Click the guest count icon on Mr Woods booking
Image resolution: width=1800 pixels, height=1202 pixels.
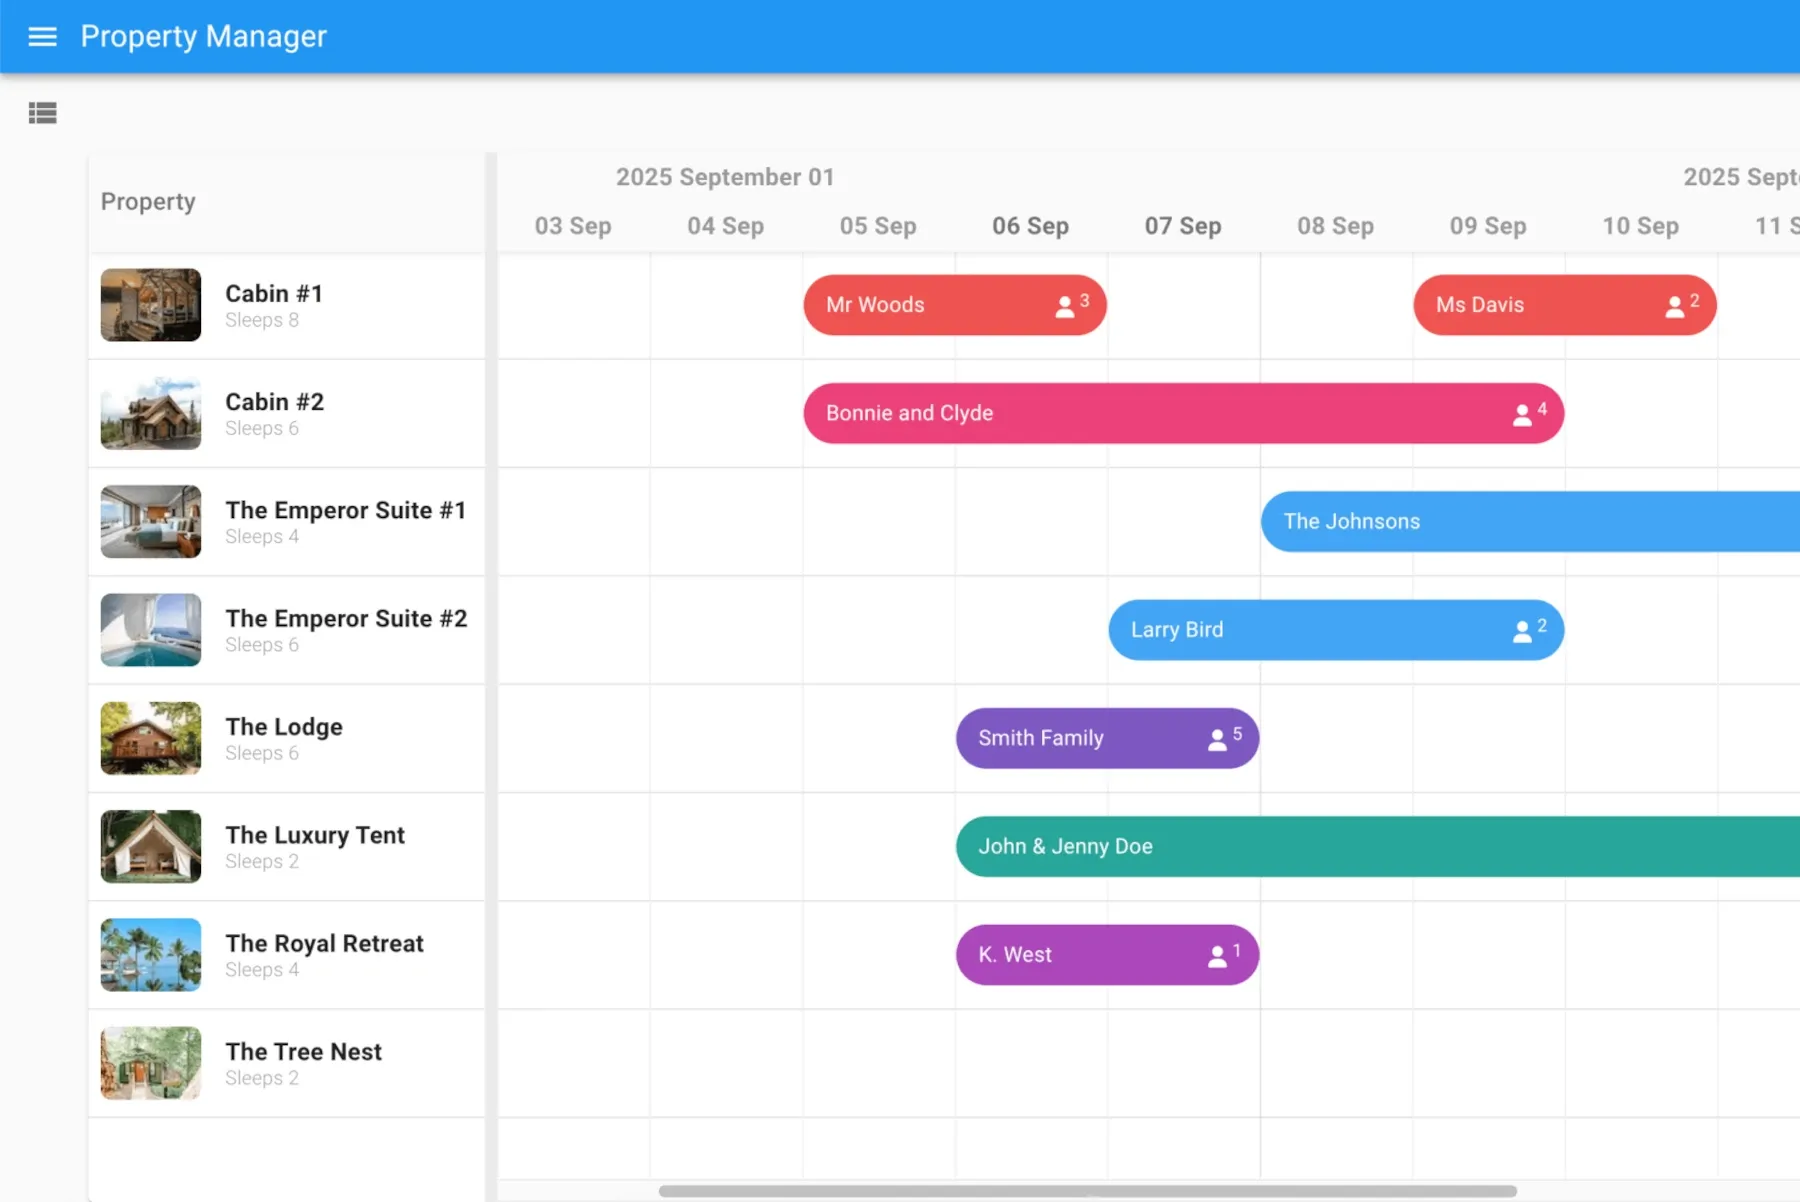coord(1066,305)
